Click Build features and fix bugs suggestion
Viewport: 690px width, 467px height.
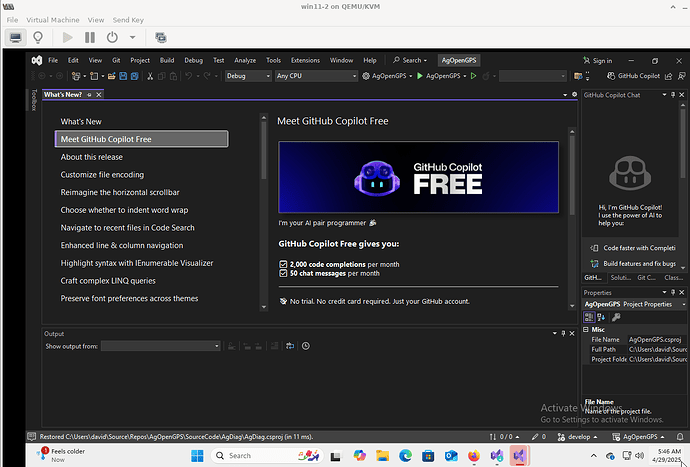click(632, 264)
